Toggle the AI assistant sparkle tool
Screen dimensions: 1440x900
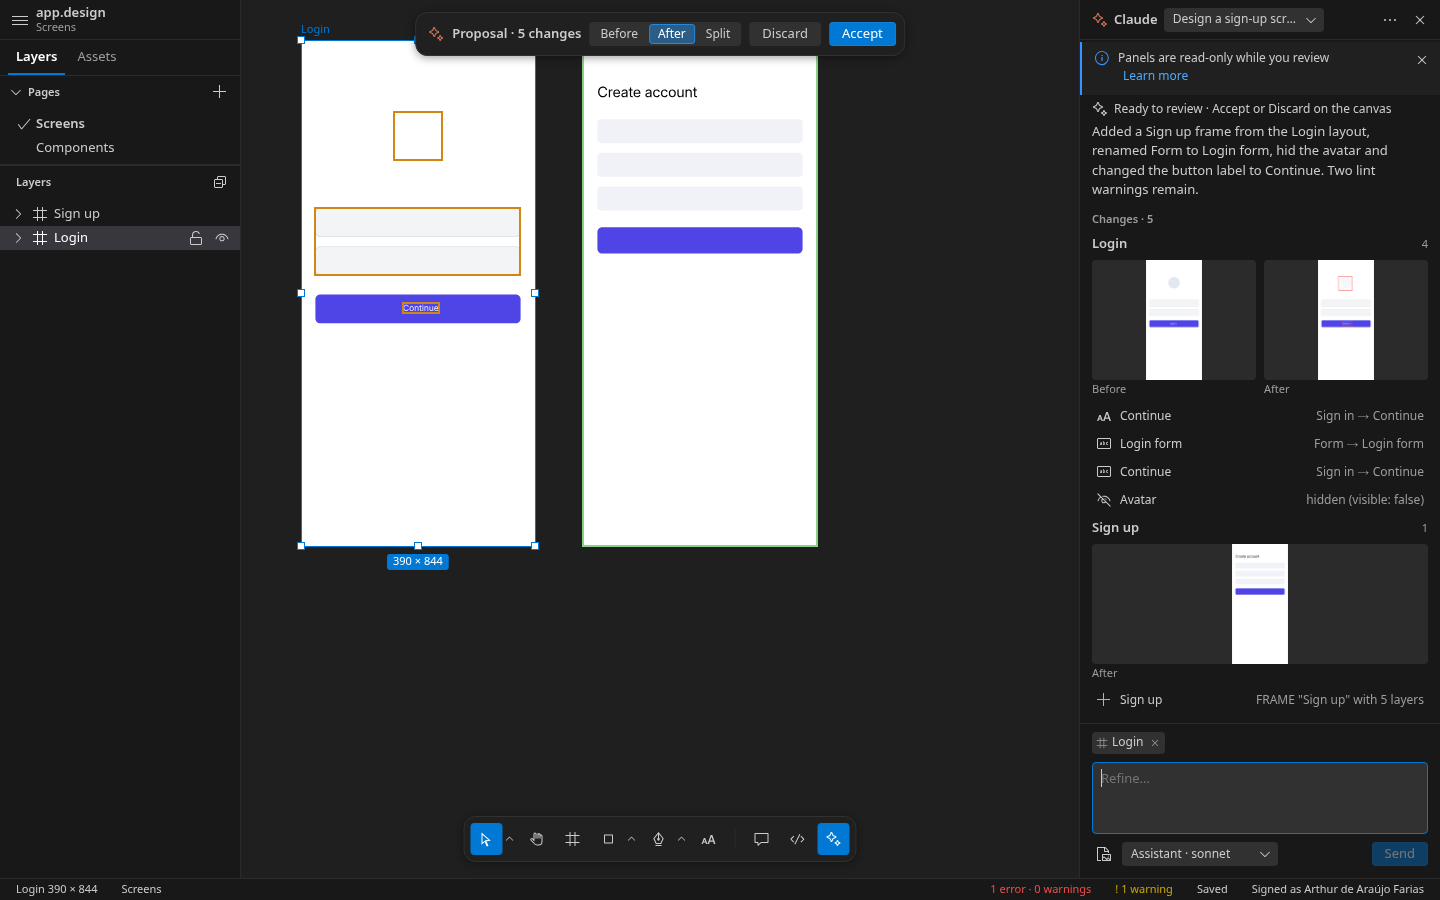833,839
